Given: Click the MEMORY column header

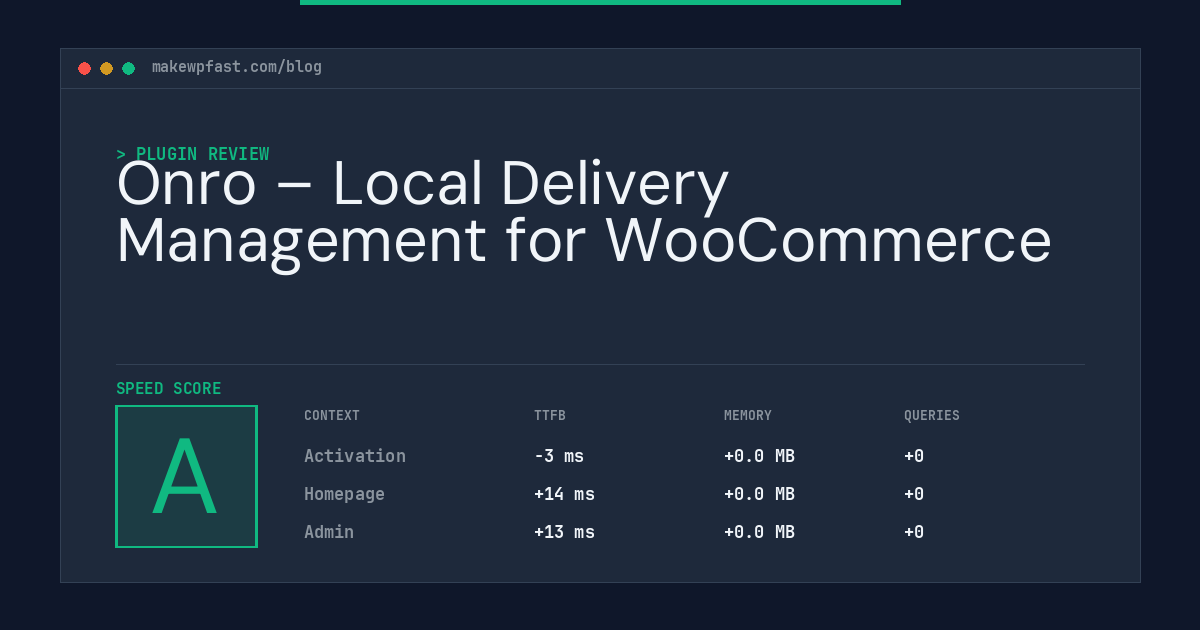Looking at the screenshot, I should 748,416.
